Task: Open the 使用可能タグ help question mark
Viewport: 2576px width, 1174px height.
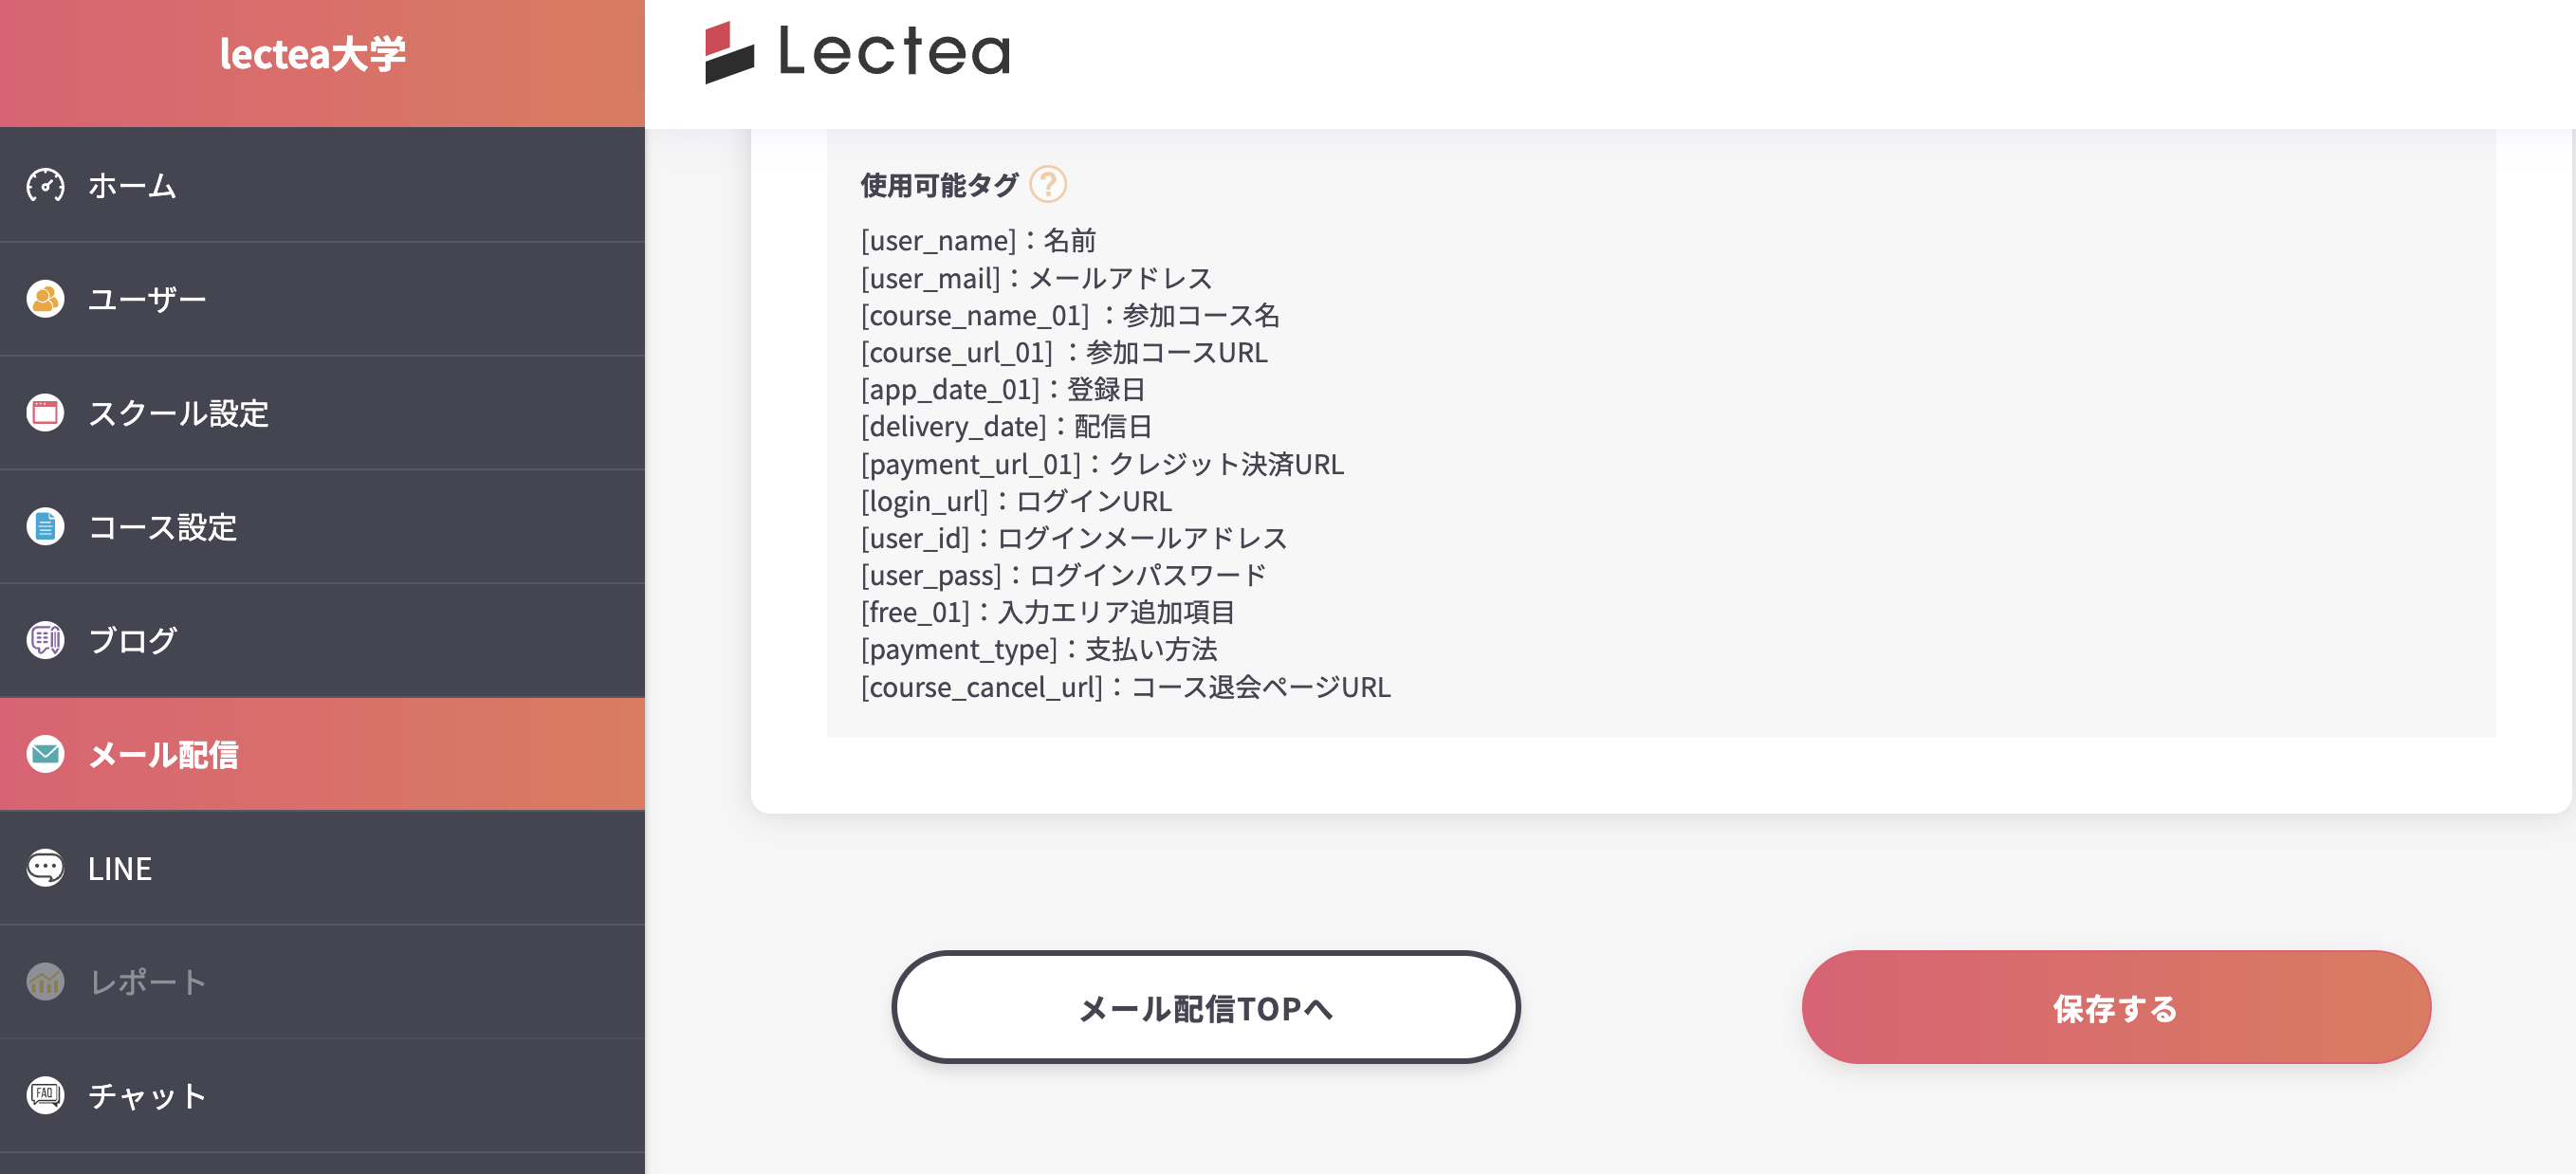Action: coord(1049,184)
